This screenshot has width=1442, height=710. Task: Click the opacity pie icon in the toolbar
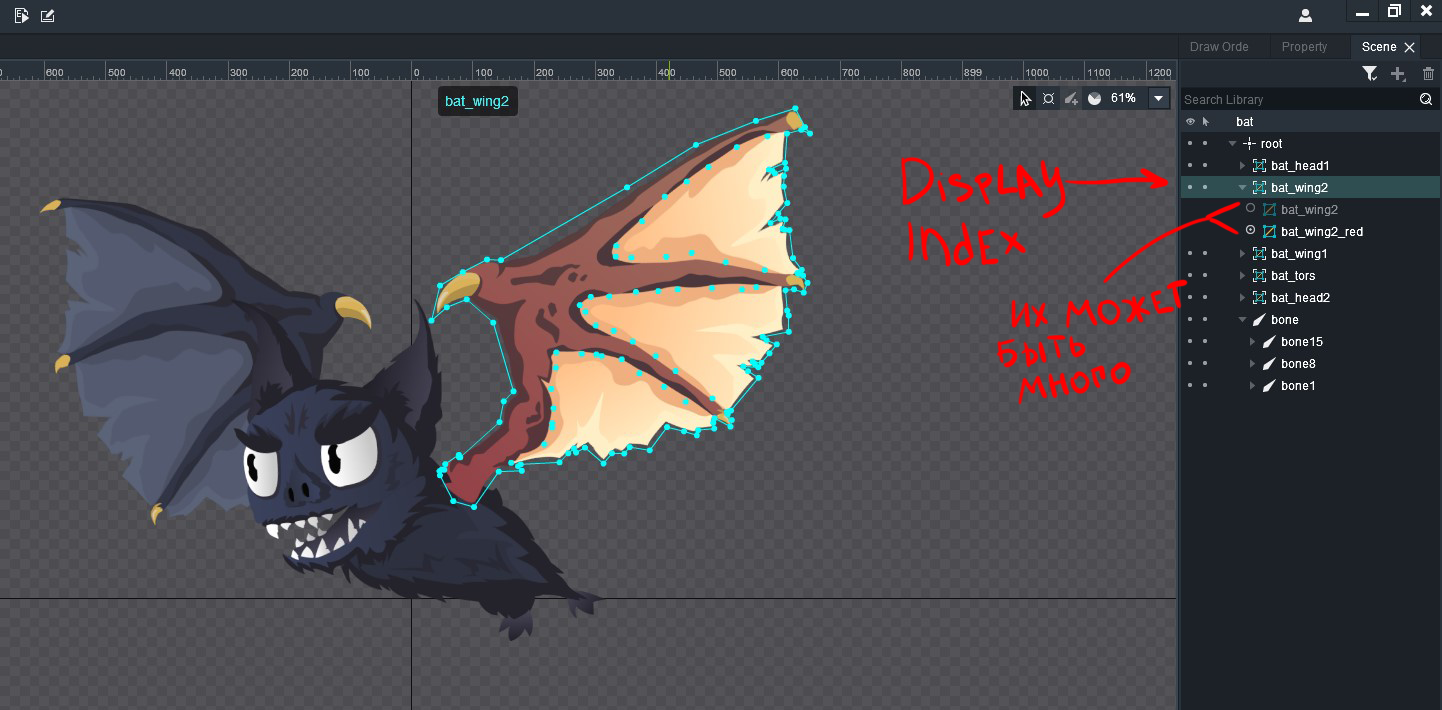(1093, 98)
